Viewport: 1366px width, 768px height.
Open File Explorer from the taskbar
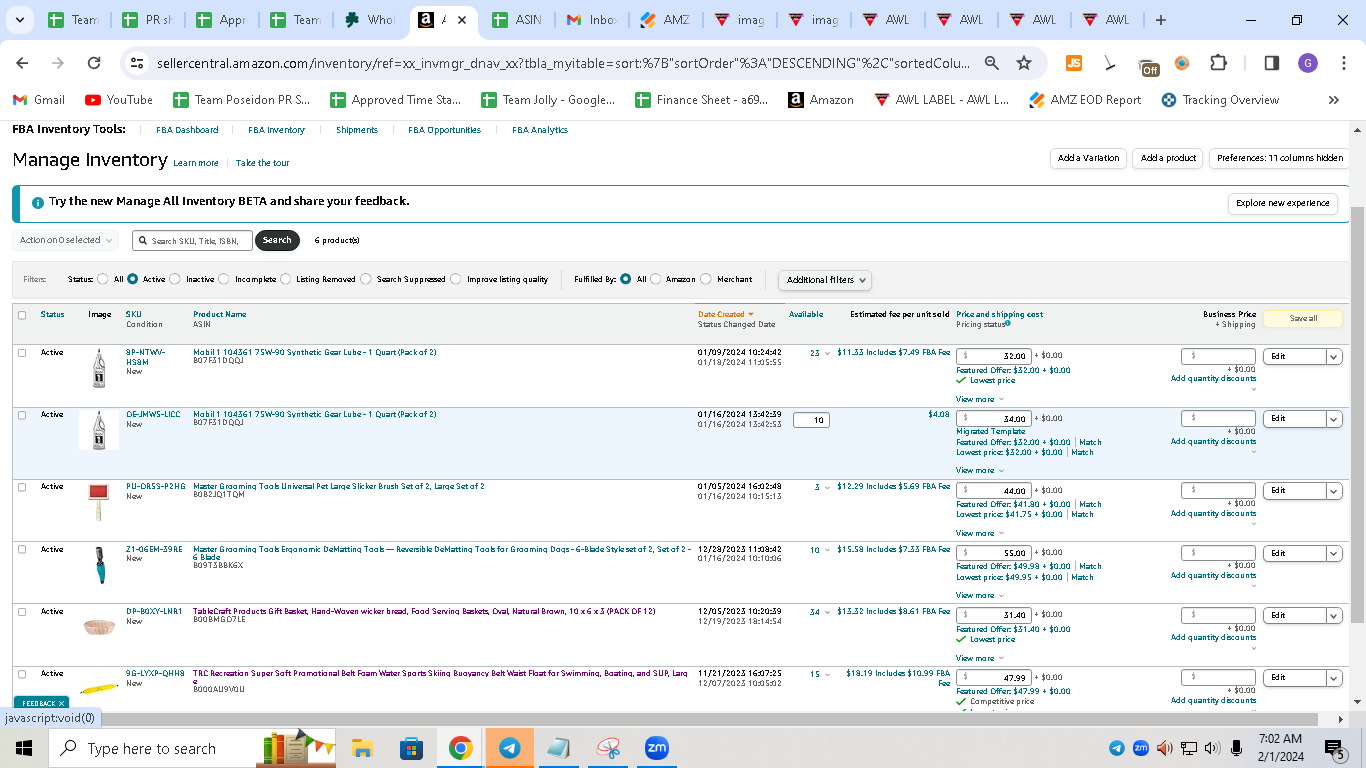[x=362, y=748]
